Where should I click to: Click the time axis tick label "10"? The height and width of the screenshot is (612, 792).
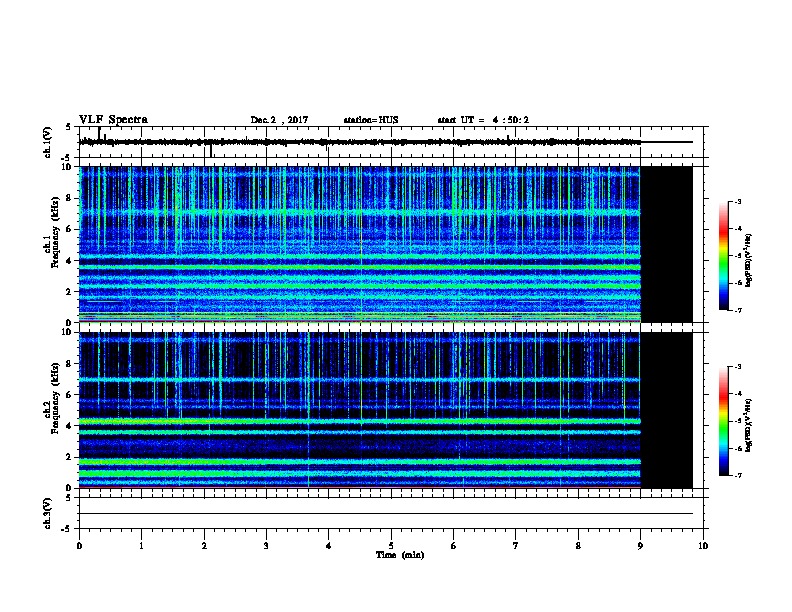[x=703, y=546]
